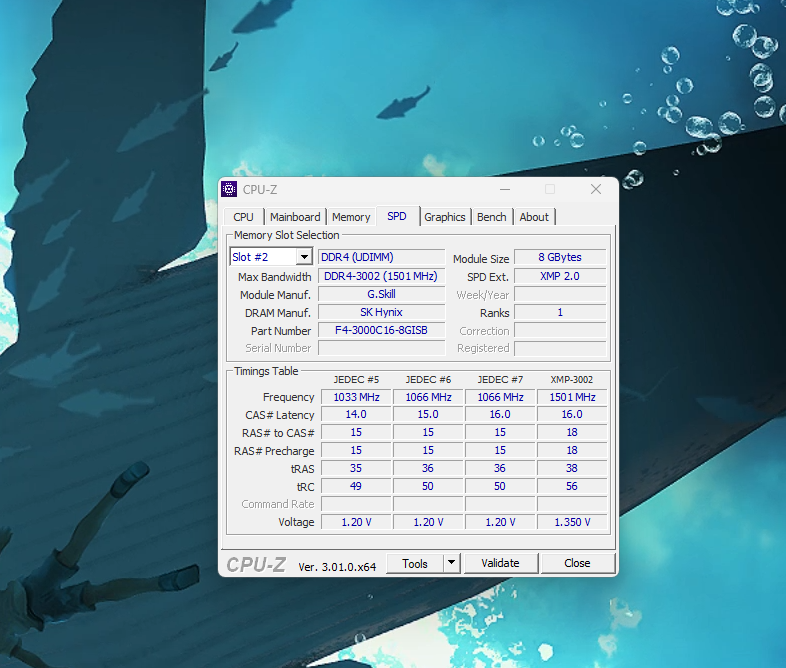Click the JEDEC #7 column header

[500, 380]
